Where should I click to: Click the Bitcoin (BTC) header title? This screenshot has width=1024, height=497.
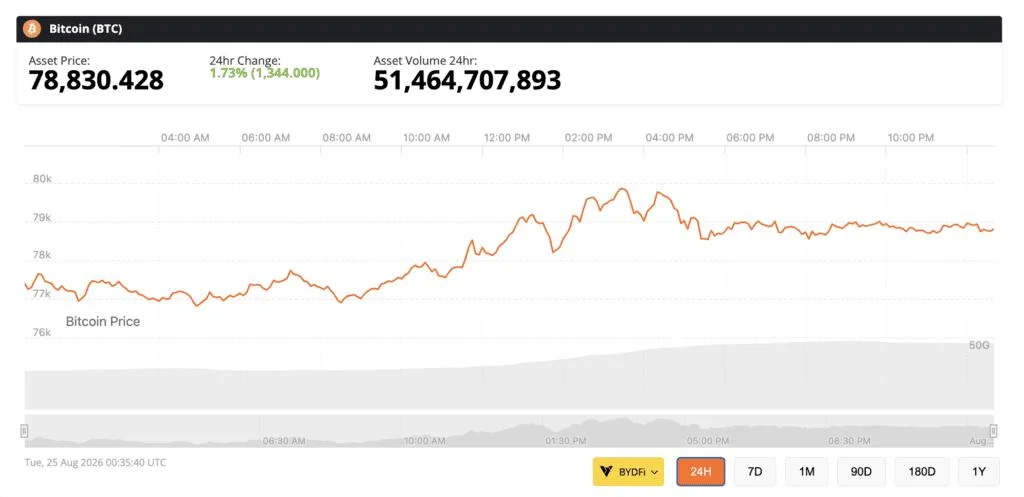pyautogui.click(x=86, y=29)
